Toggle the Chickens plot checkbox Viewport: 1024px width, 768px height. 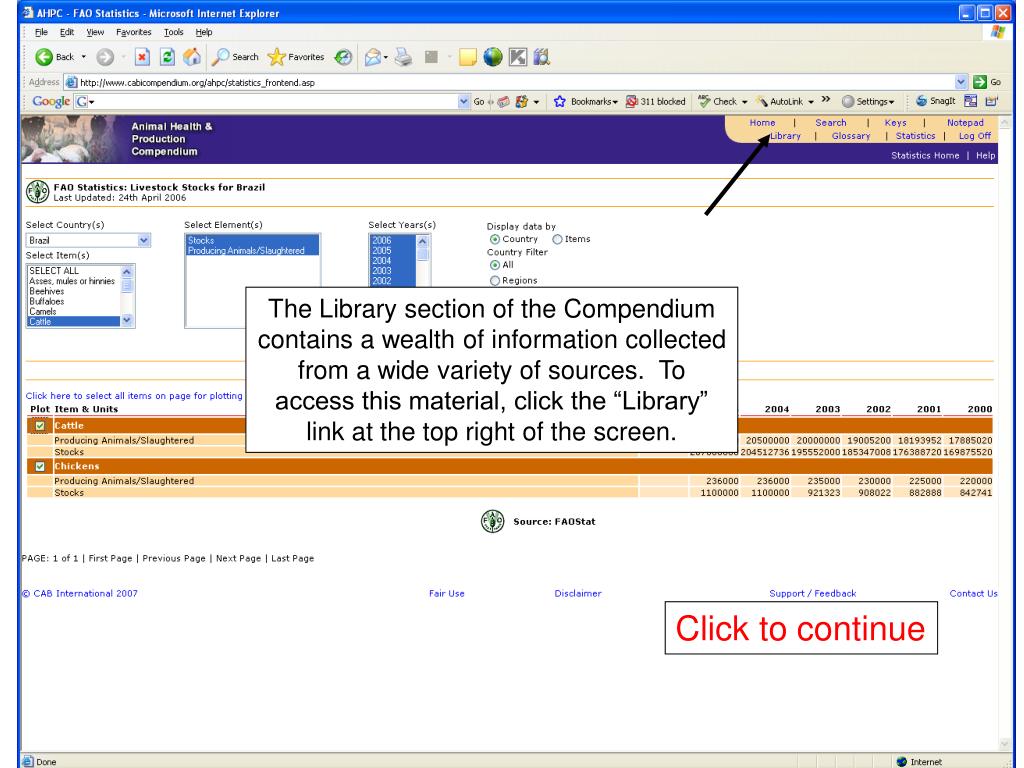[x=40, y=466]
